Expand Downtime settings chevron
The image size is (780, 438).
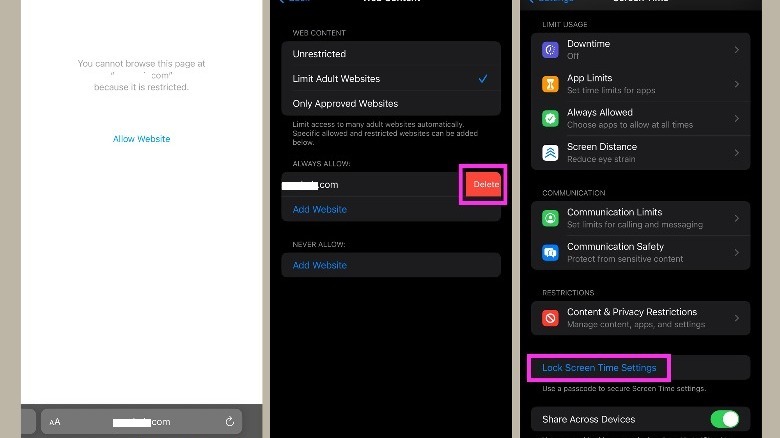point(737,50)
